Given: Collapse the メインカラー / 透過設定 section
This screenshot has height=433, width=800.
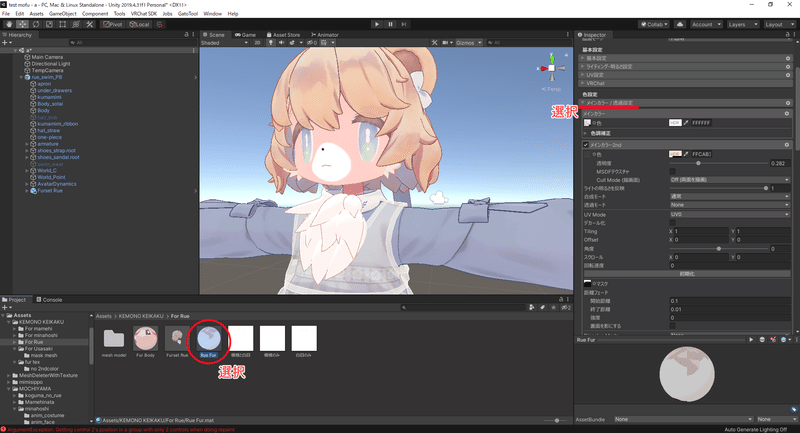Looking at the screenshot, I should click(x=686, y=103).
